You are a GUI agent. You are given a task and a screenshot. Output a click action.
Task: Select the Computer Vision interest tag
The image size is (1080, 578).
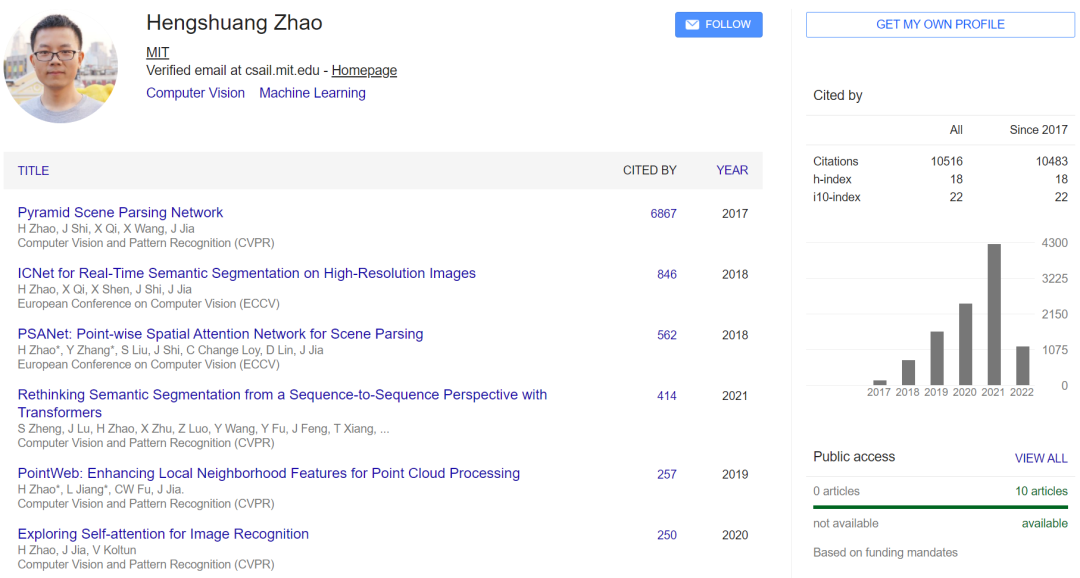coord(195,93)
